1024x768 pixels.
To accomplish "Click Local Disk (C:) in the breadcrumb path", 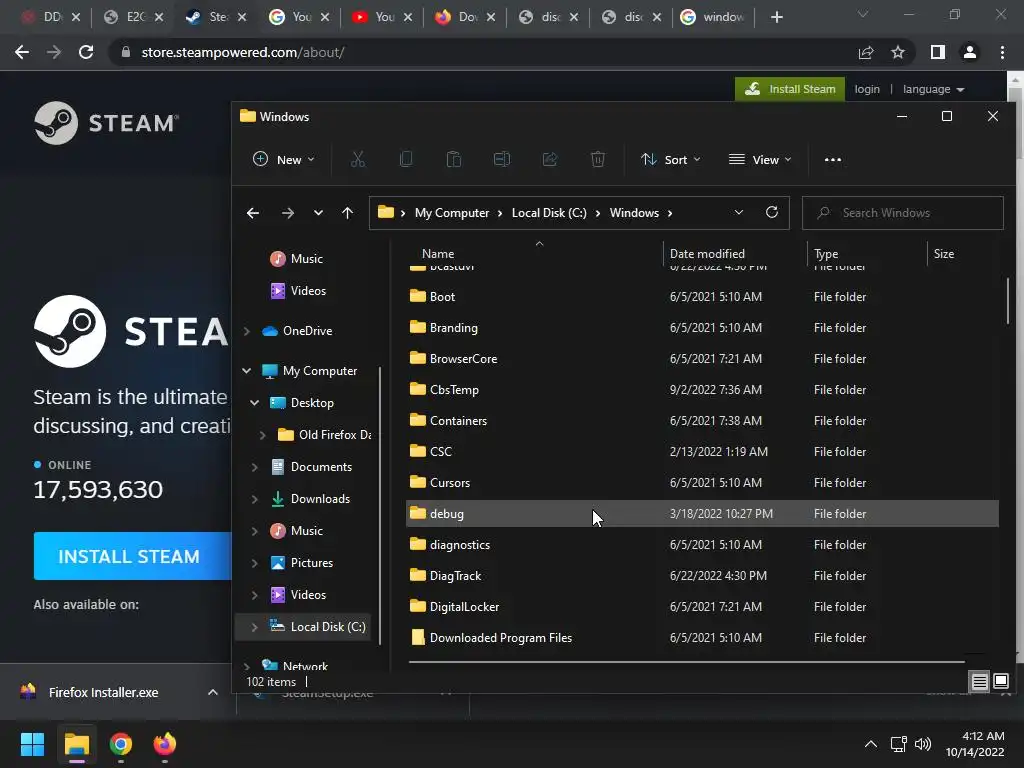I will 549,213.
